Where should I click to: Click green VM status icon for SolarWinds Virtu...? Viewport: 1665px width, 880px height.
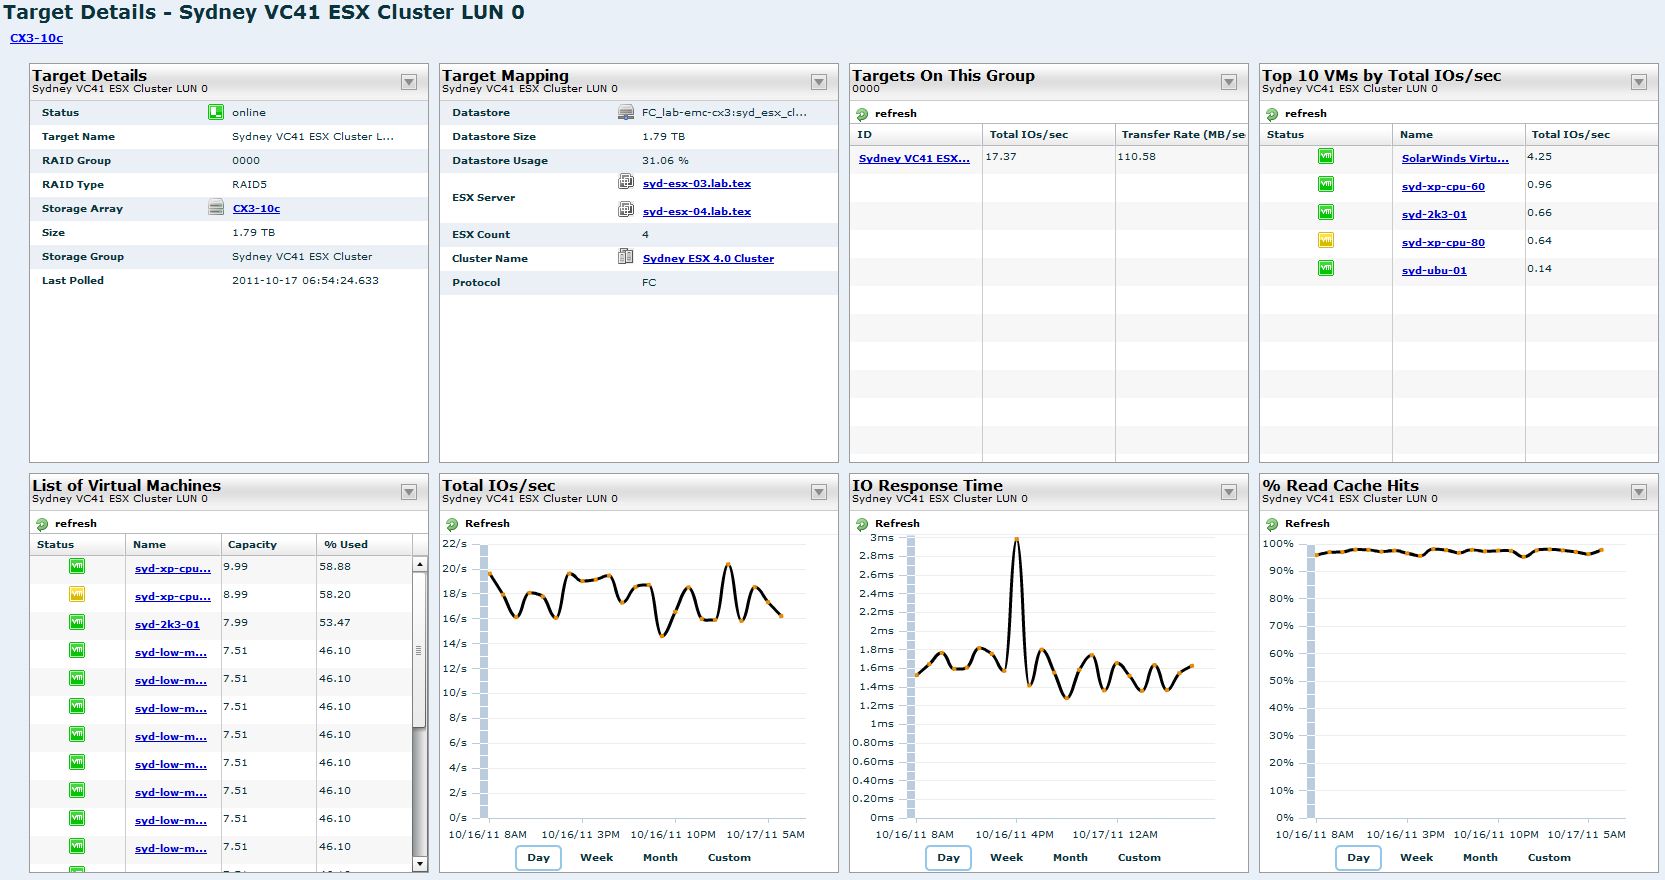pos(1326,156)
